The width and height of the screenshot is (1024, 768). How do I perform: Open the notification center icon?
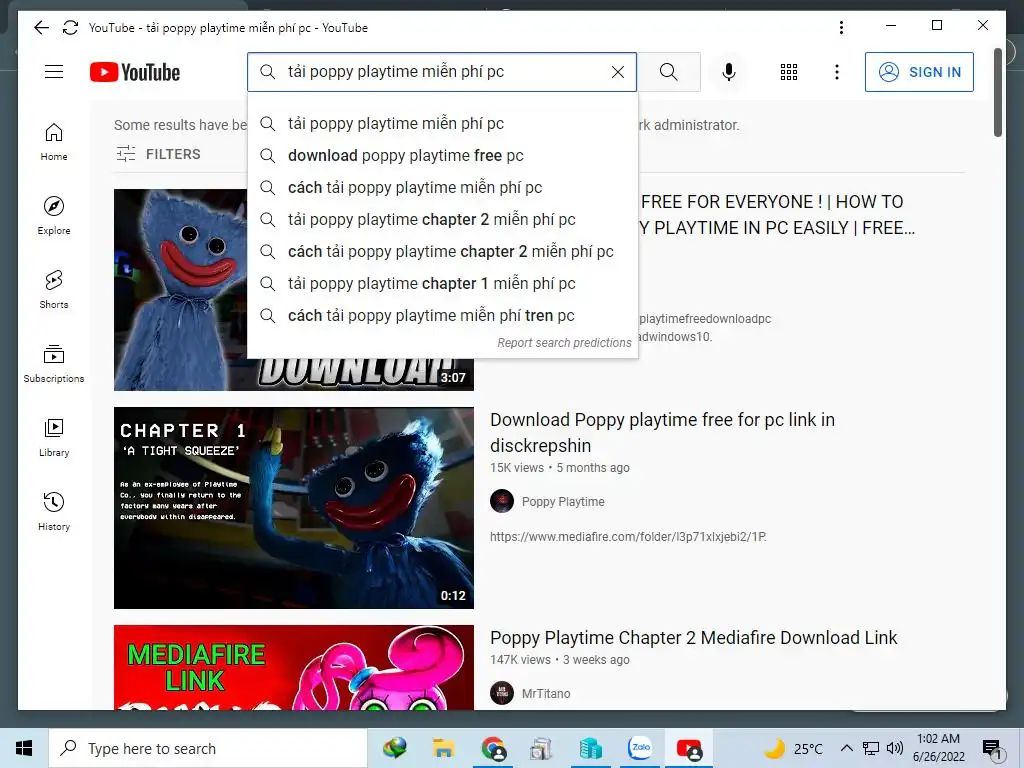992,749
